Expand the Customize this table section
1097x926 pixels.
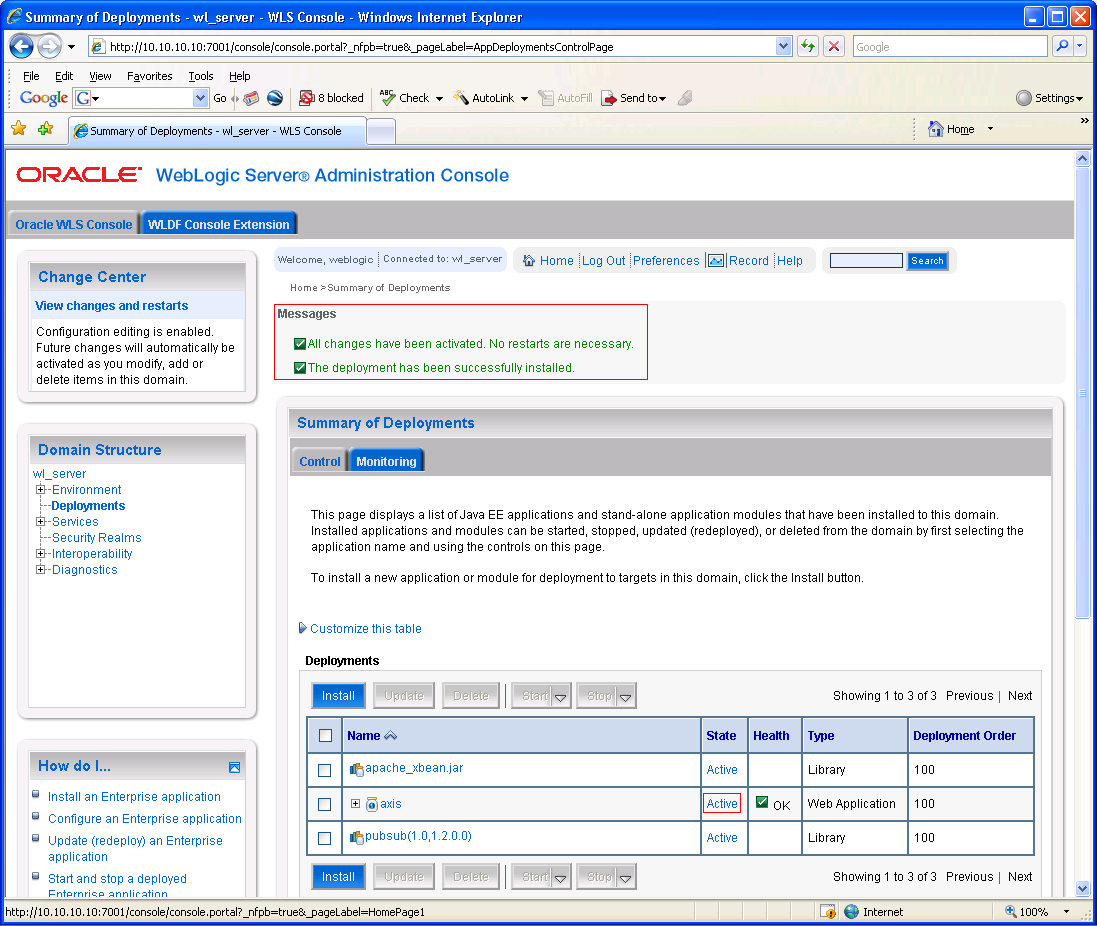pos(303,628)
